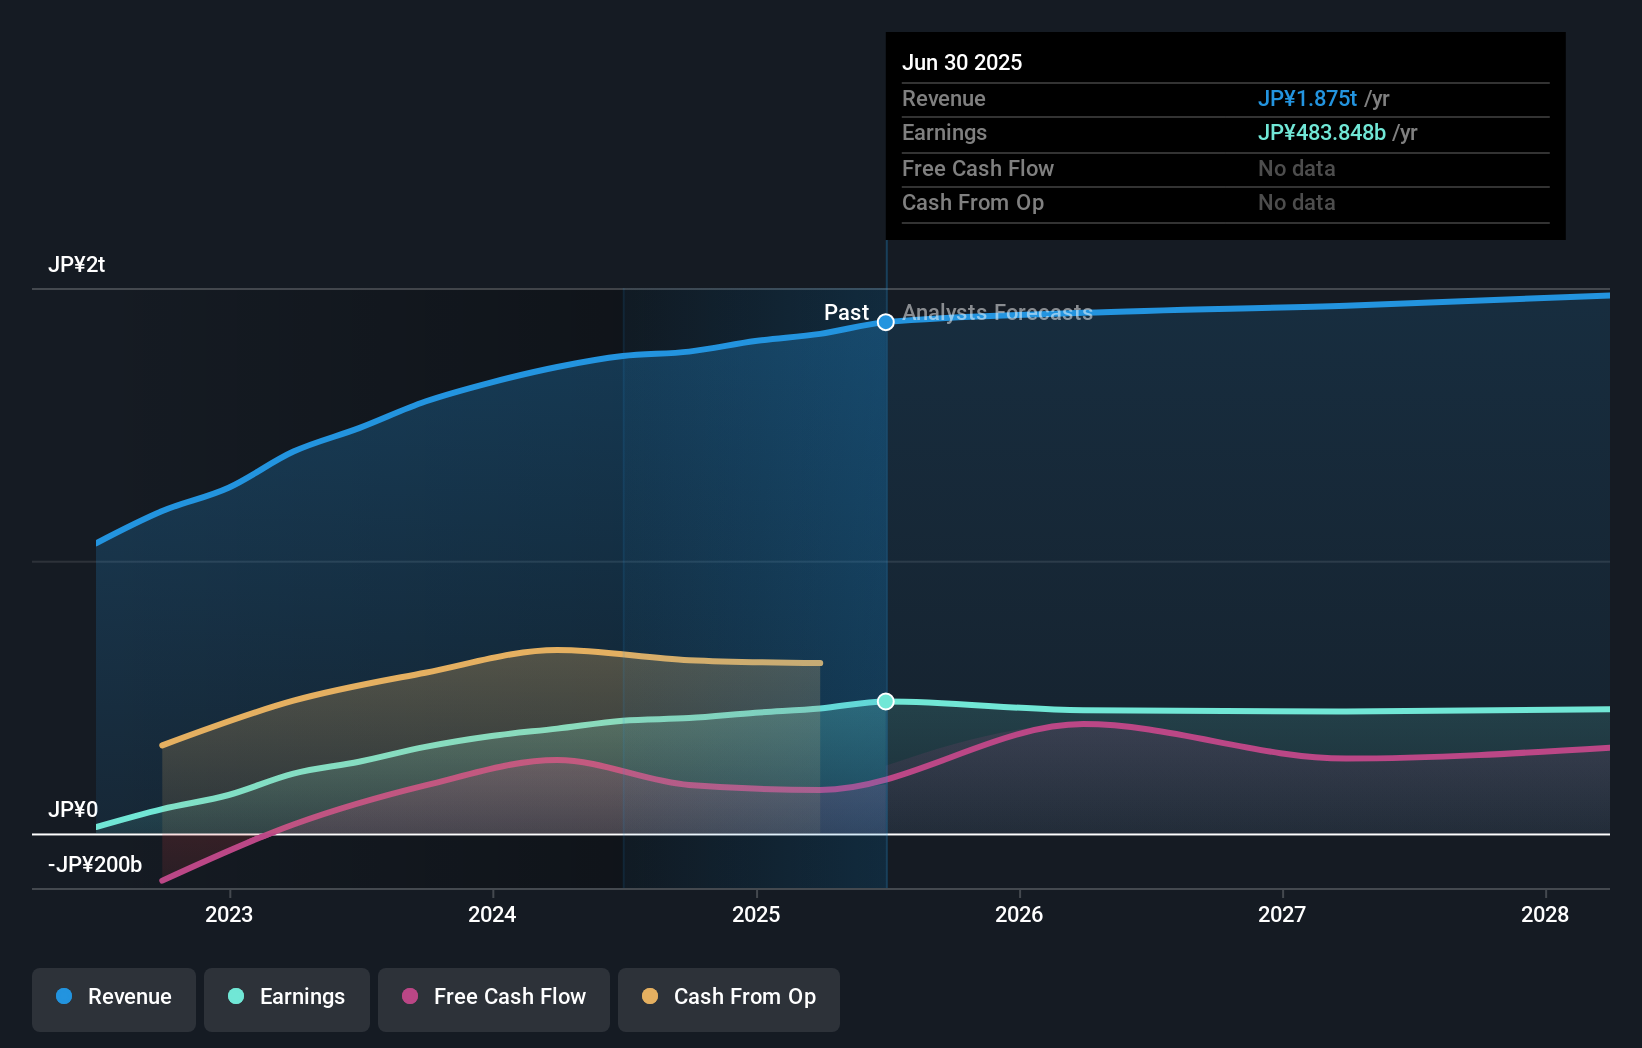Click the Past section label
The width and height of the screenshot is (1642, 1048).
[845, 312]
